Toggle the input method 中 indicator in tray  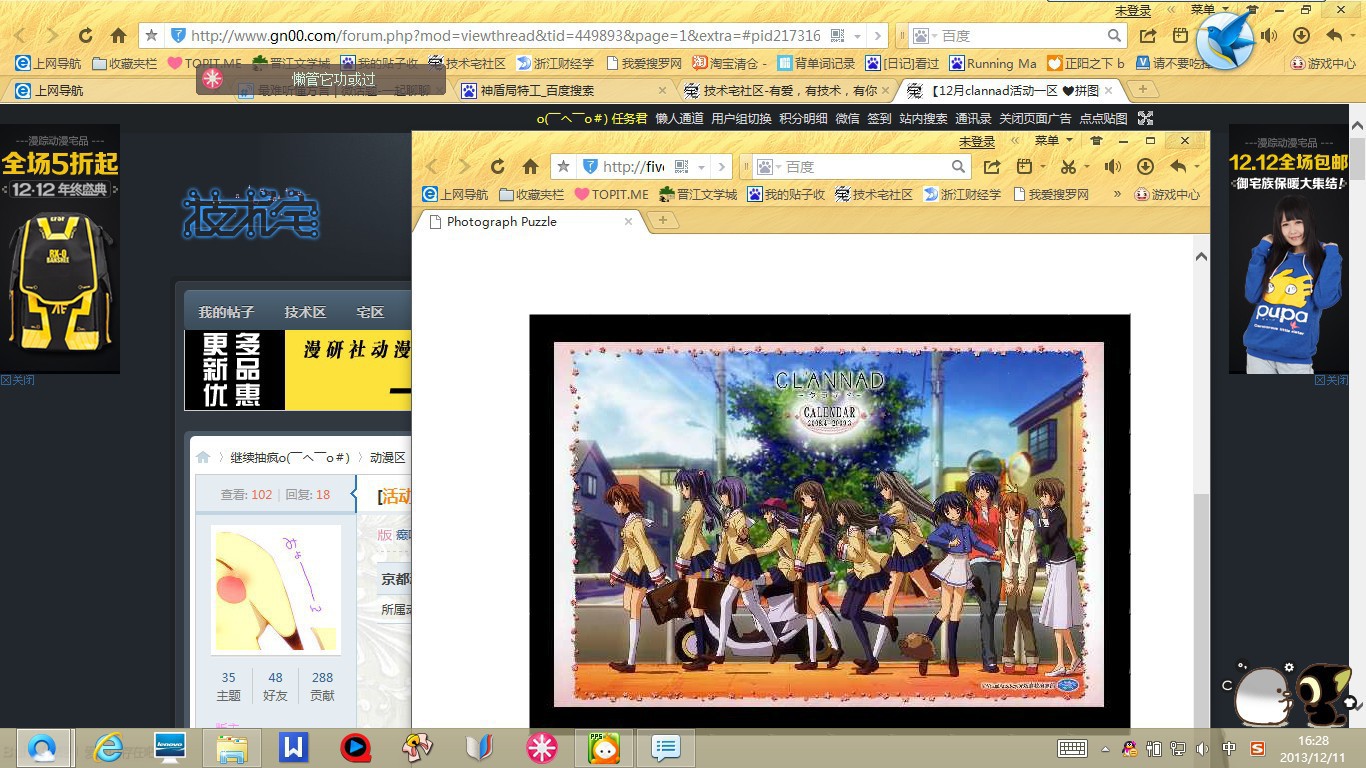click(x=1229, y=749)
